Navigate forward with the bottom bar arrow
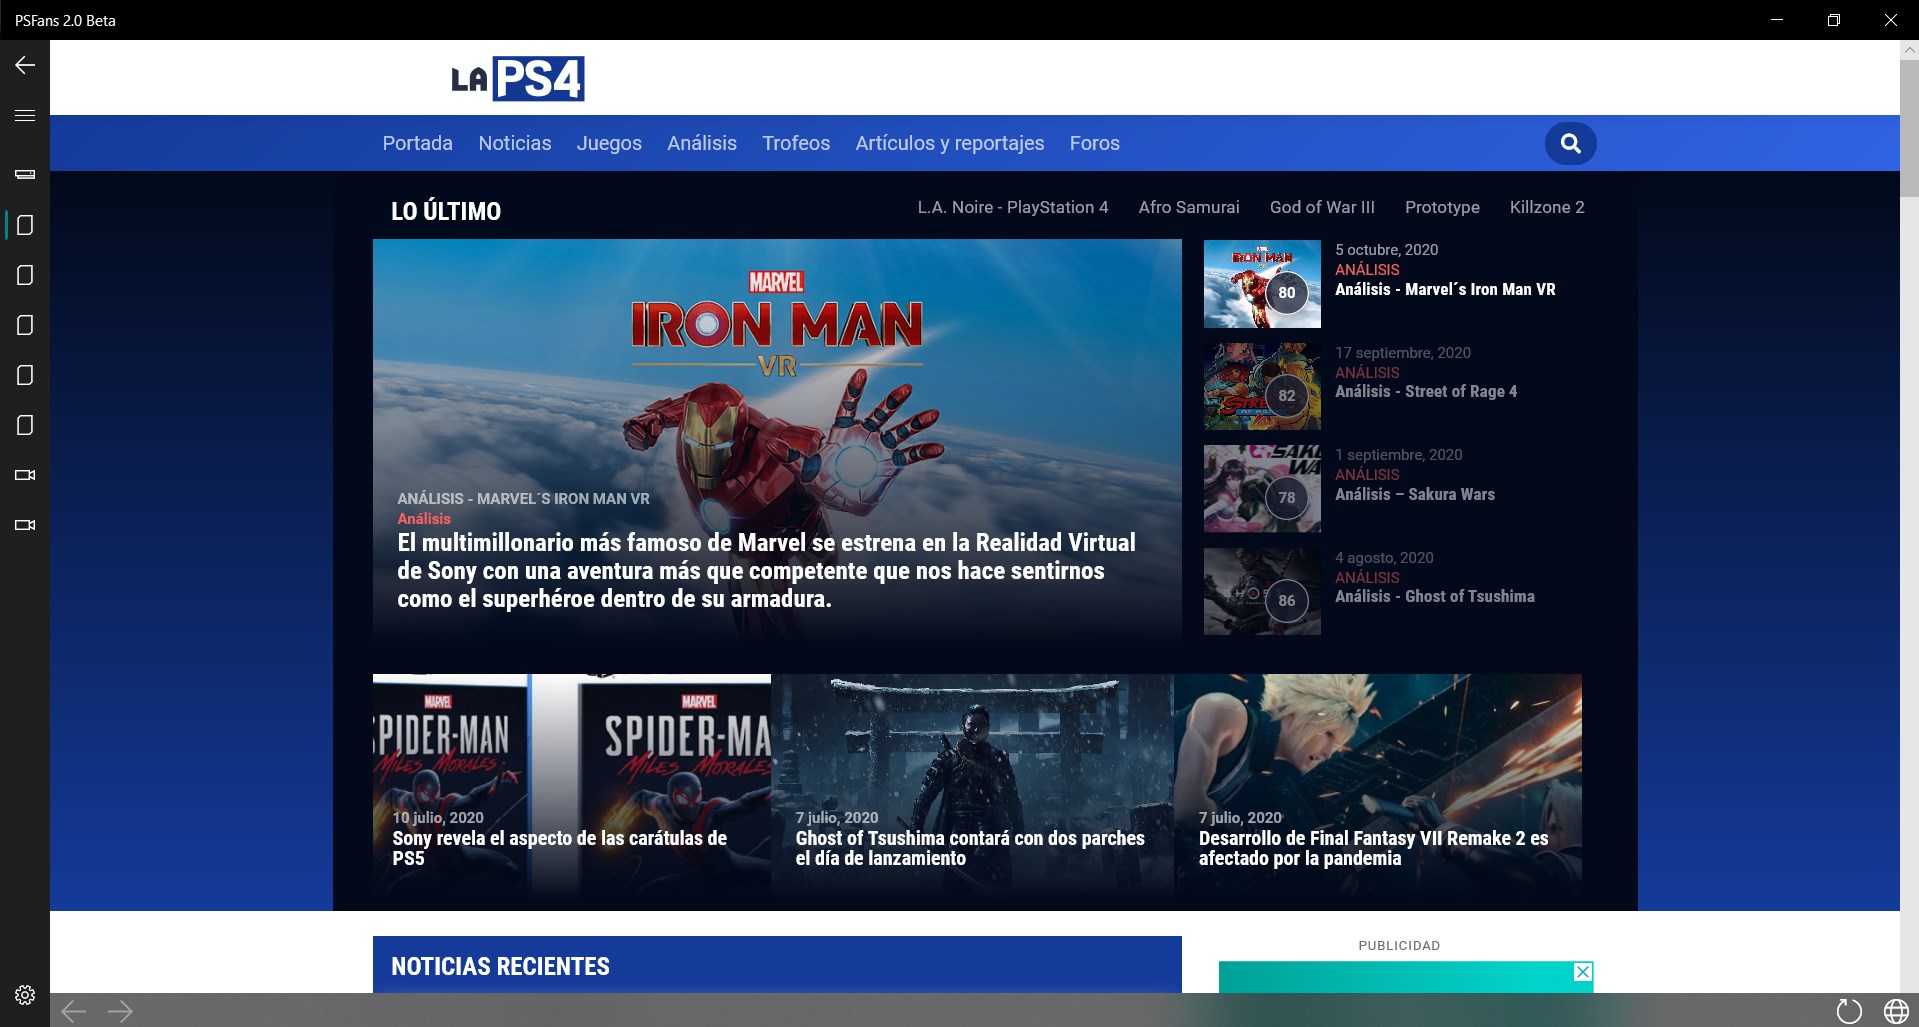 pos(120,1011)
